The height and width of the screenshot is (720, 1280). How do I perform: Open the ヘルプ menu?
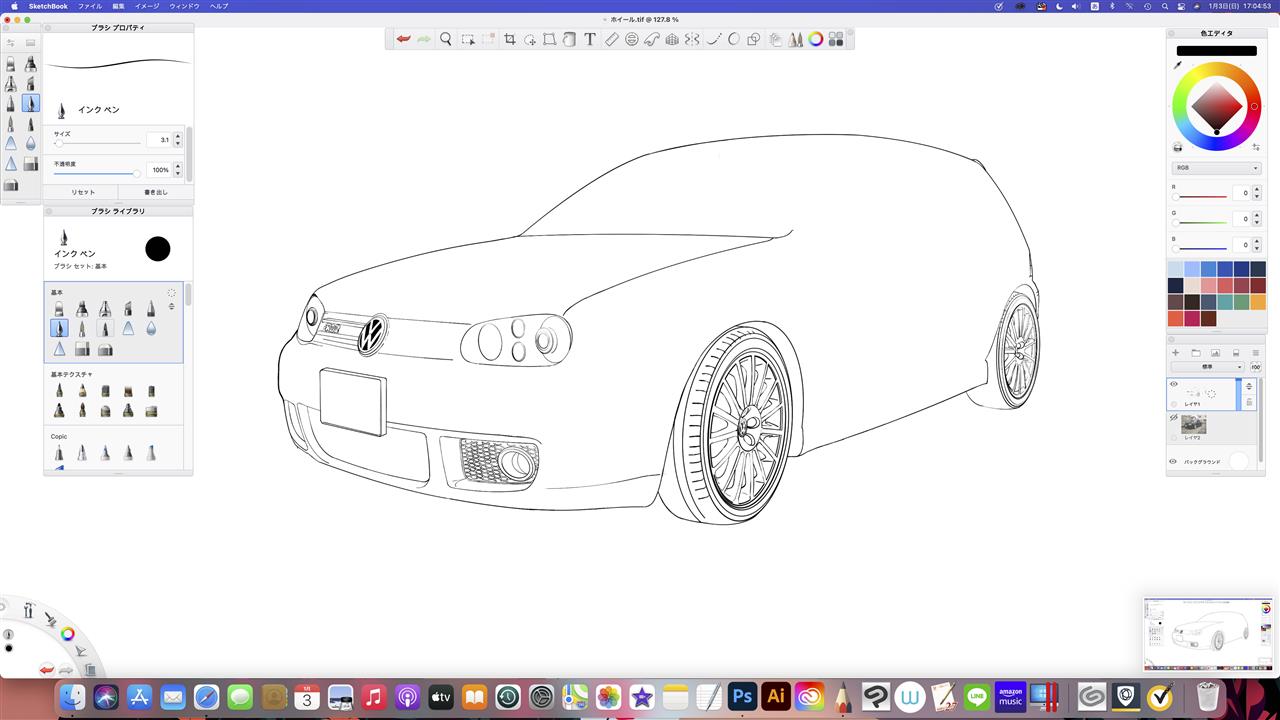pos(218,6)
